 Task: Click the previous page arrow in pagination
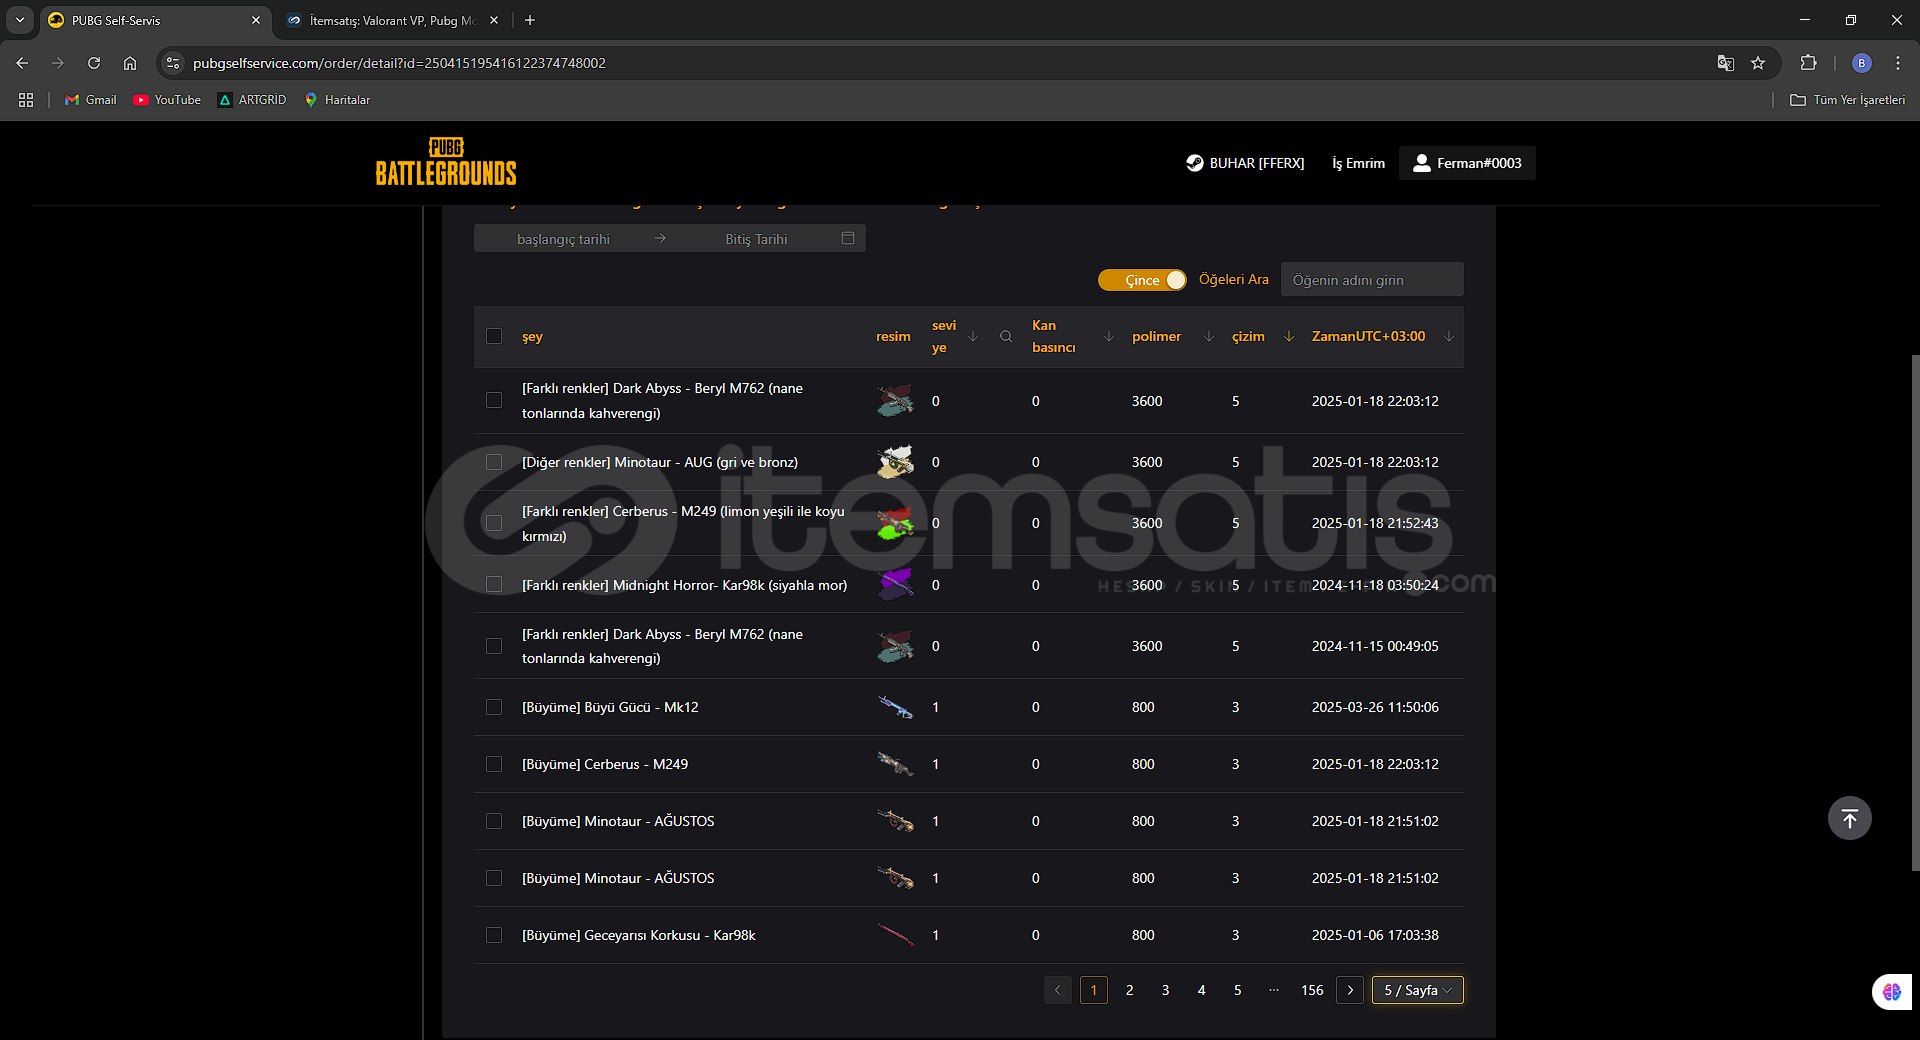1058,990
